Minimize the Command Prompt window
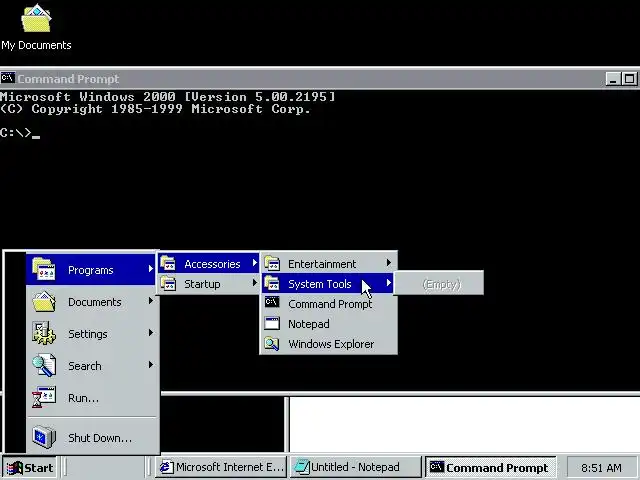The image size is (640, 480). [x=613, y=79]
